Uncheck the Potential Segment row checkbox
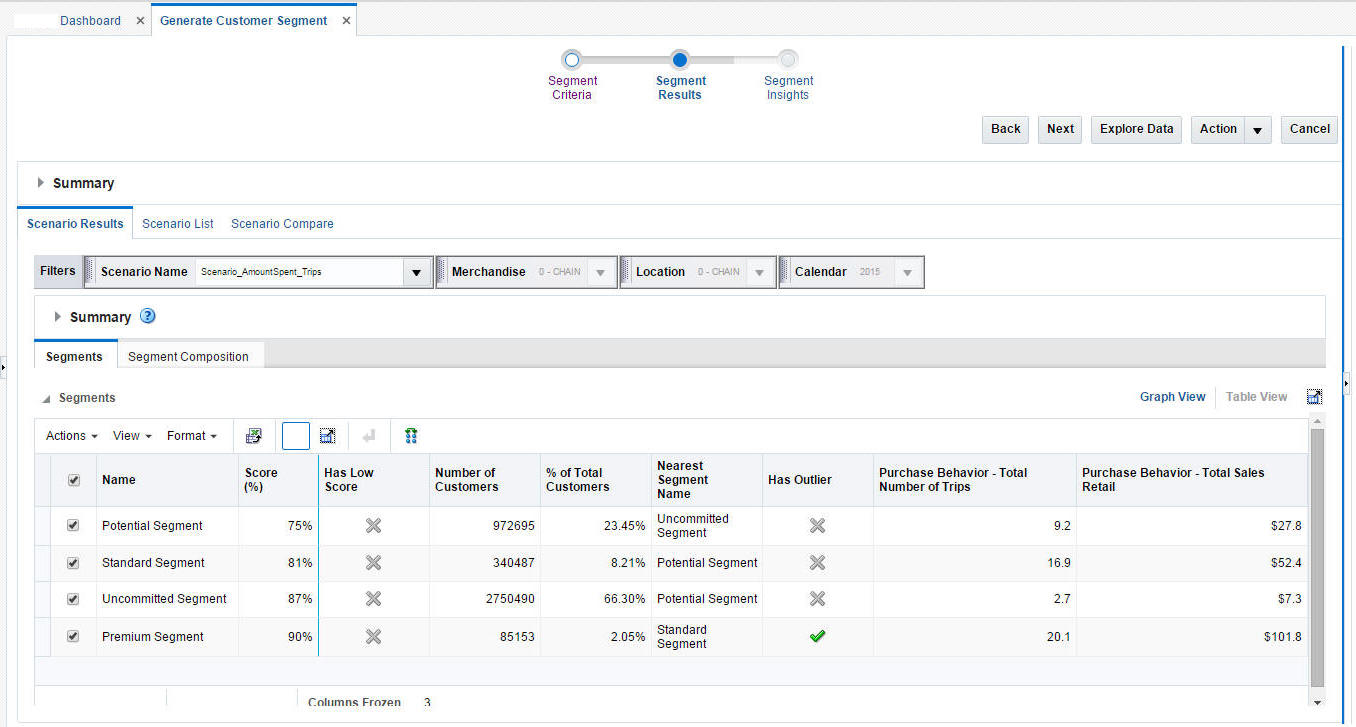Screen dimensions: 1356x727 [x=73, y=525]
